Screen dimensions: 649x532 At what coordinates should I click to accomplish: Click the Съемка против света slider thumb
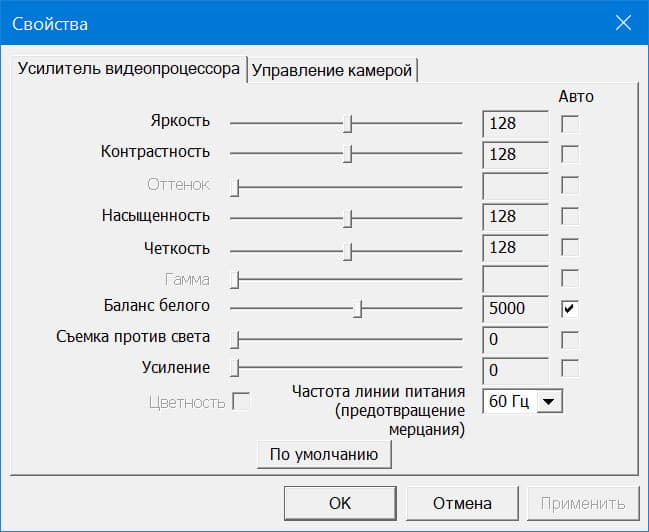point(235,339)
